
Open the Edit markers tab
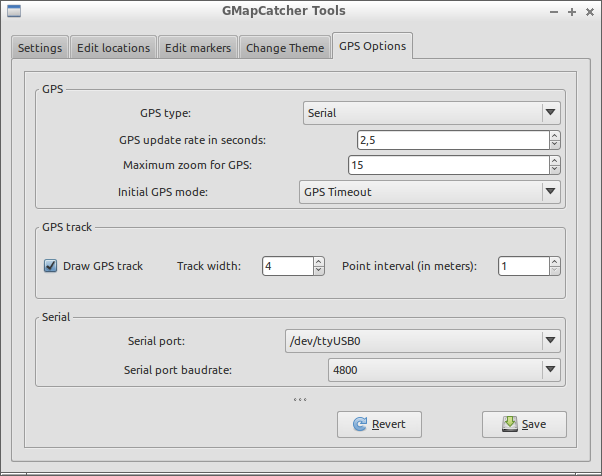pyautogui.click(x=198, y=48)
